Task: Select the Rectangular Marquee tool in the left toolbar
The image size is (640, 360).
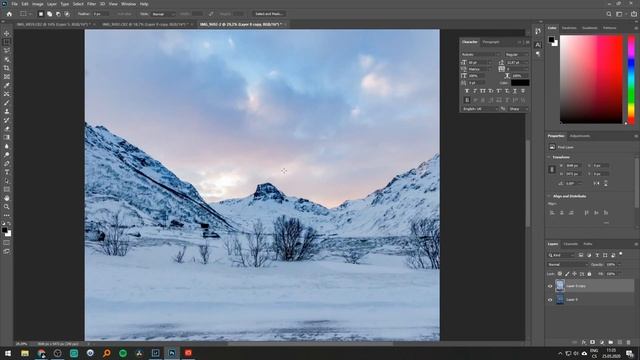Action: (7, 42)
